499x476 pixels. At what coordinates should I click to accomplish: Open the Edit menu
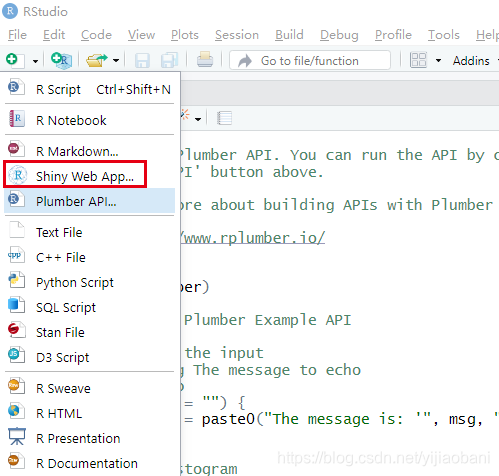pyautogui.click(x=54, y=35)
